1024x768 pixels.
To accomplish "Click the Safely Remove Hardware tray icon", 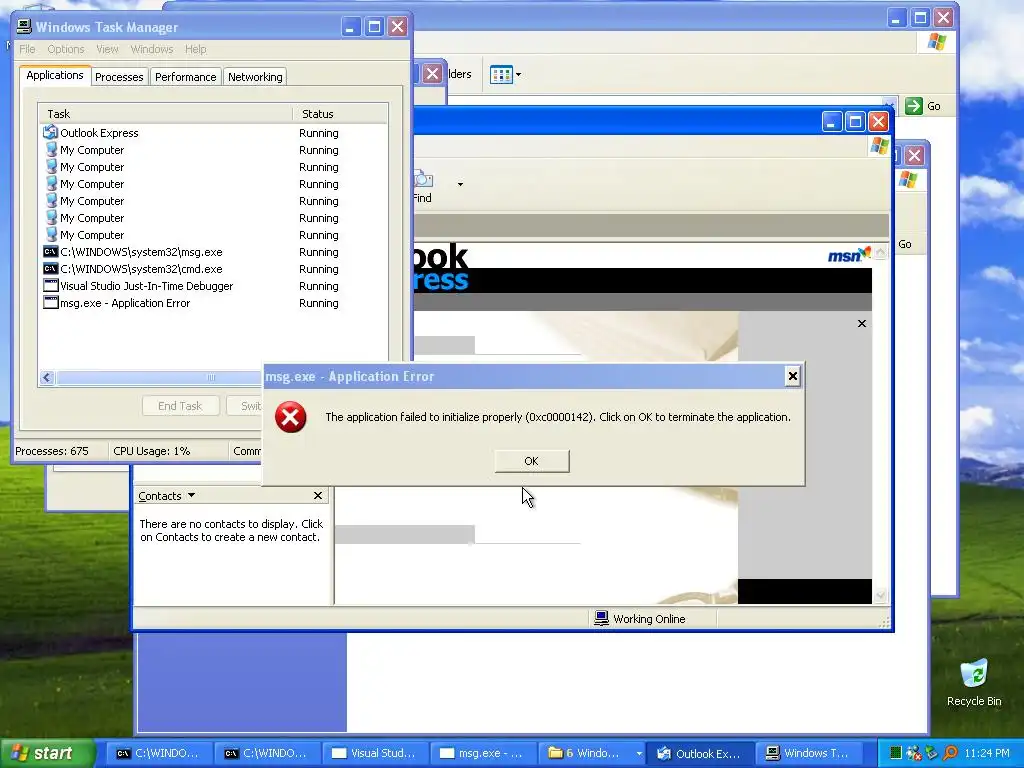I will (932, 753).
